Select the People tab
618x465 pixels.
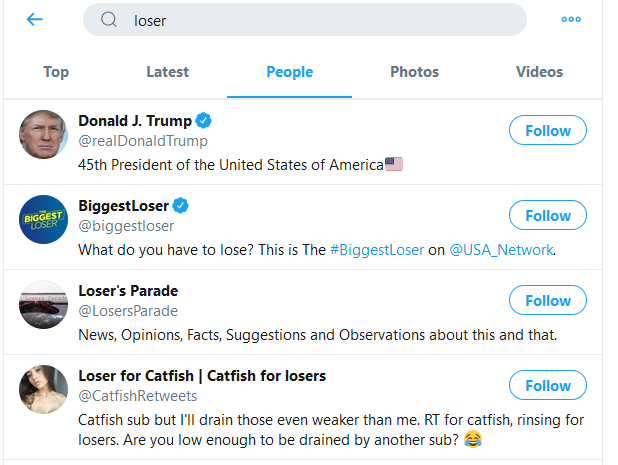point(290,72)
